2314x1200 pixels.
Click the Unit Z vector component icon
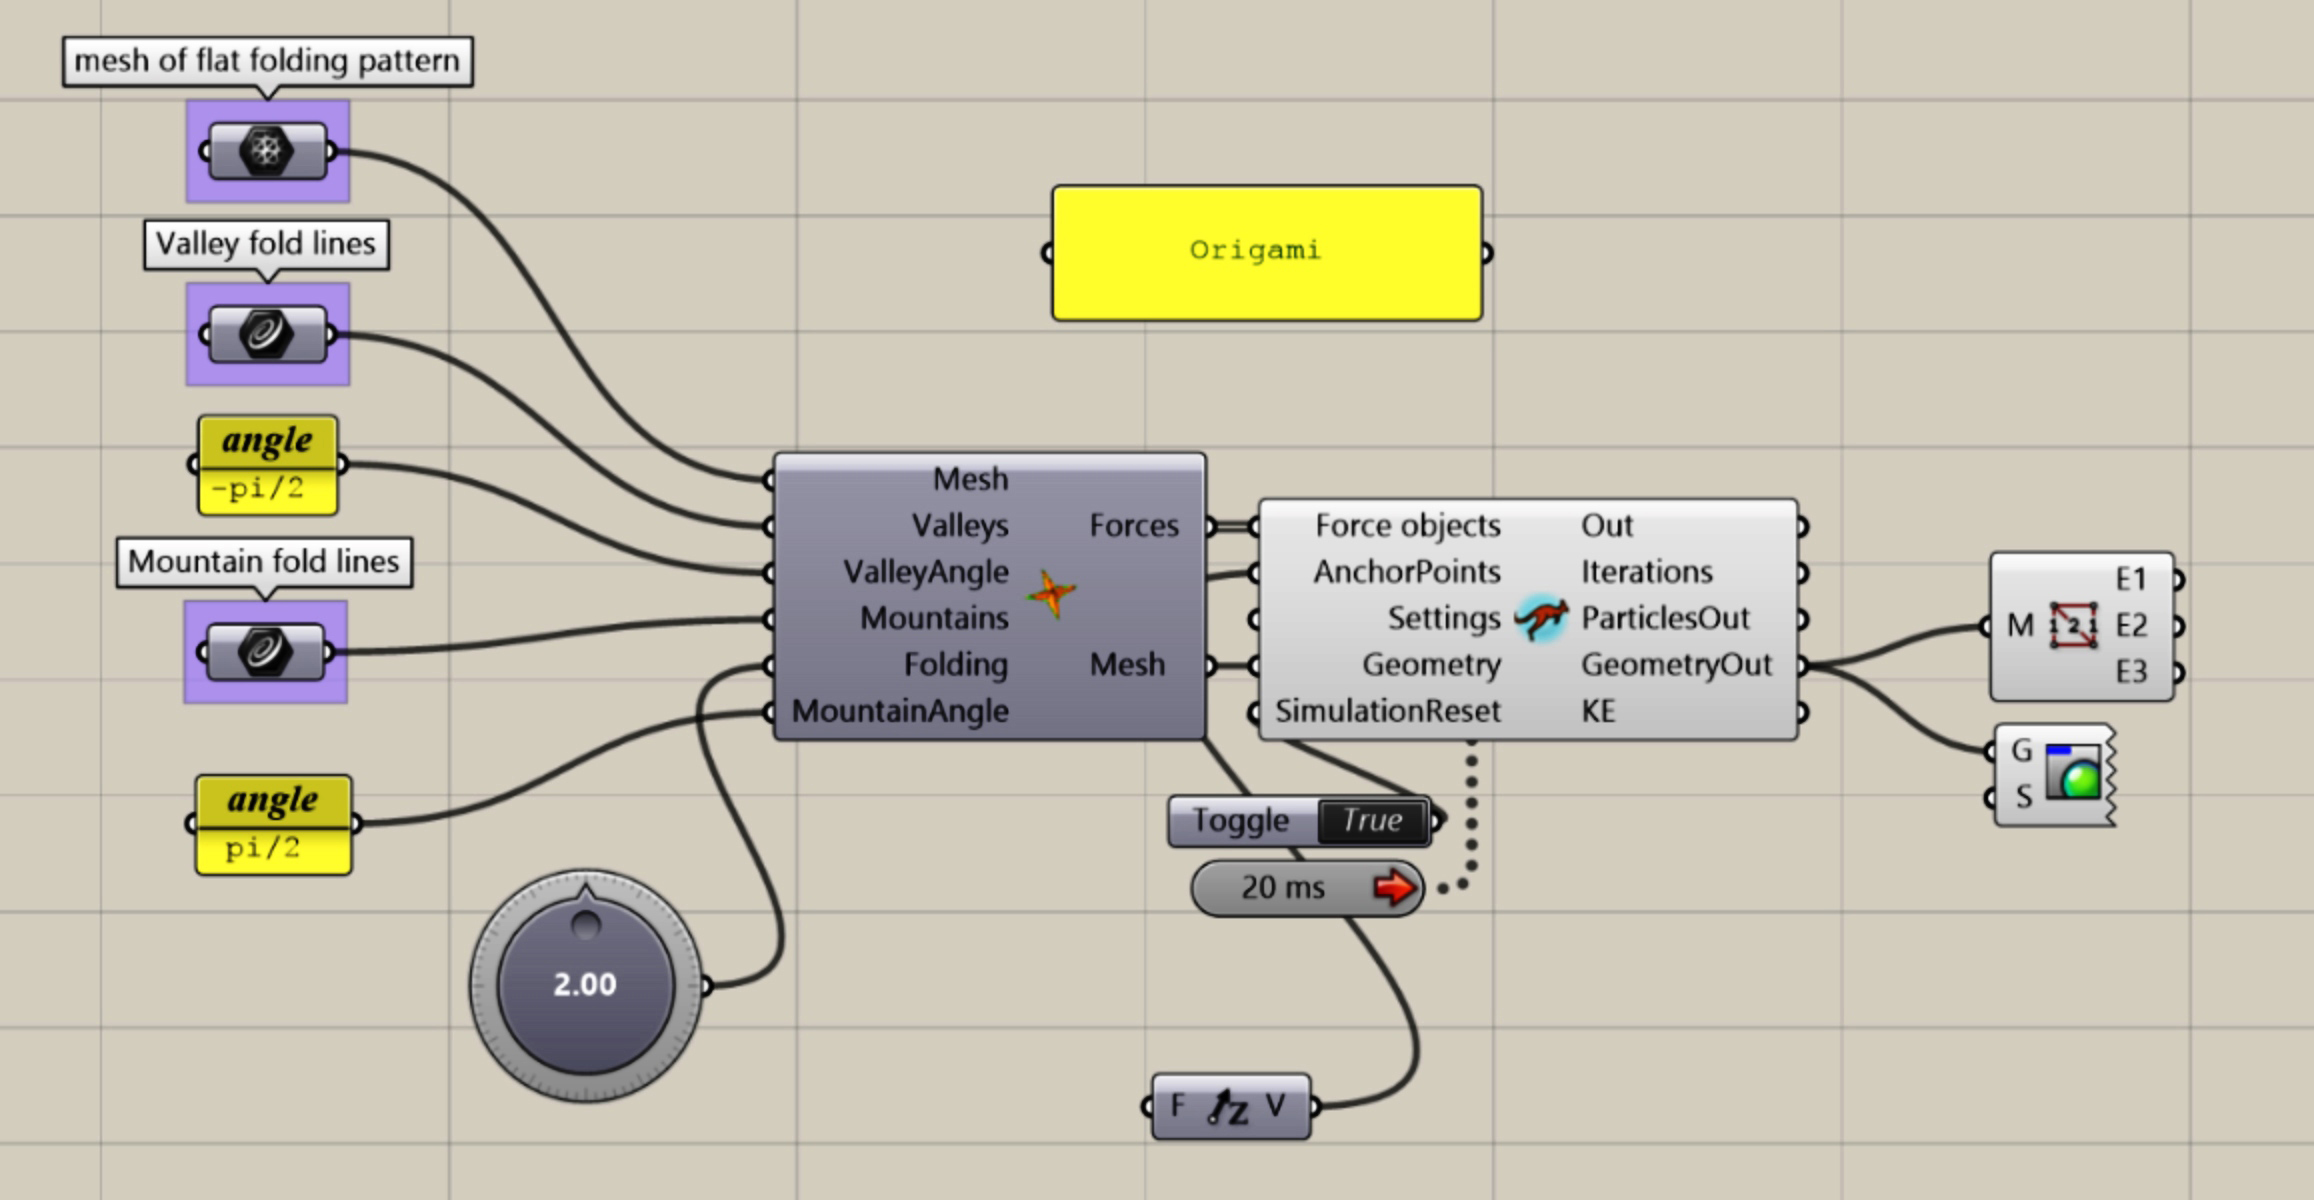[1229, 1106]
